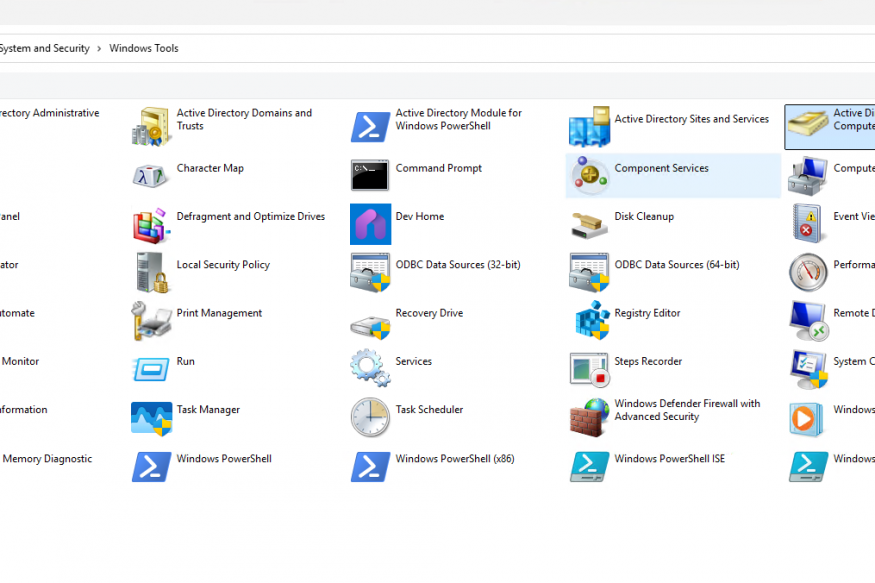This screenshot has height=583, width=875.
Task: Open the Command Prompt icon
Action: pos(370,175)
